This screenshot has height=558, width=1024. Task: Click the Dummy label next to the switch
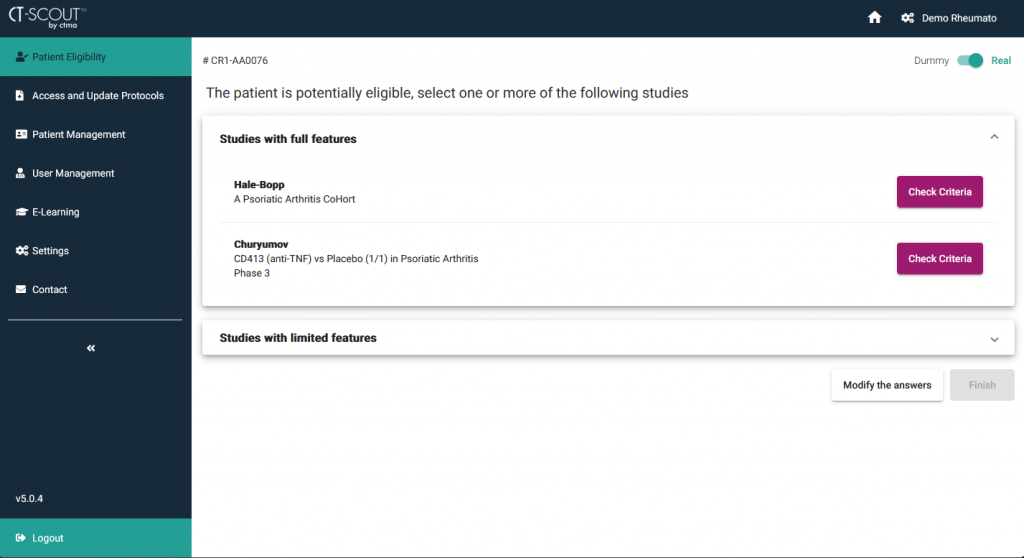pos(931,60)
